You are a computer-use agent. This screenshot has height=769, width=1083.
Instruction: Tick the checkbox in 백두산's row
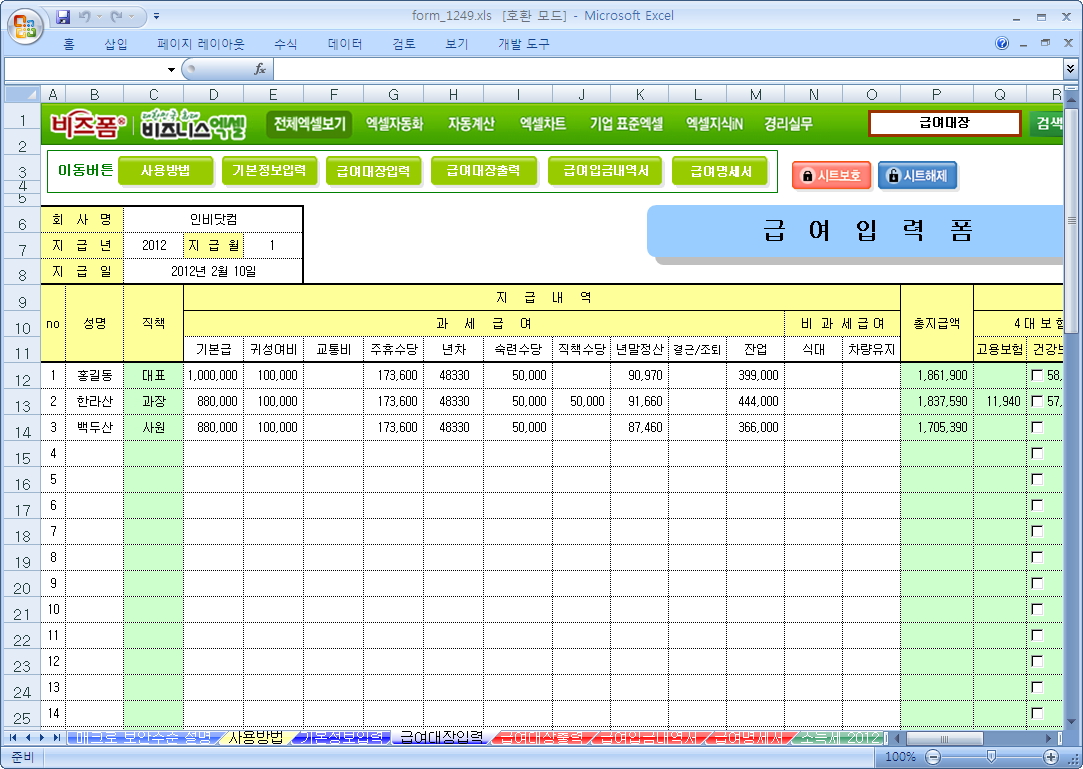1037,427
